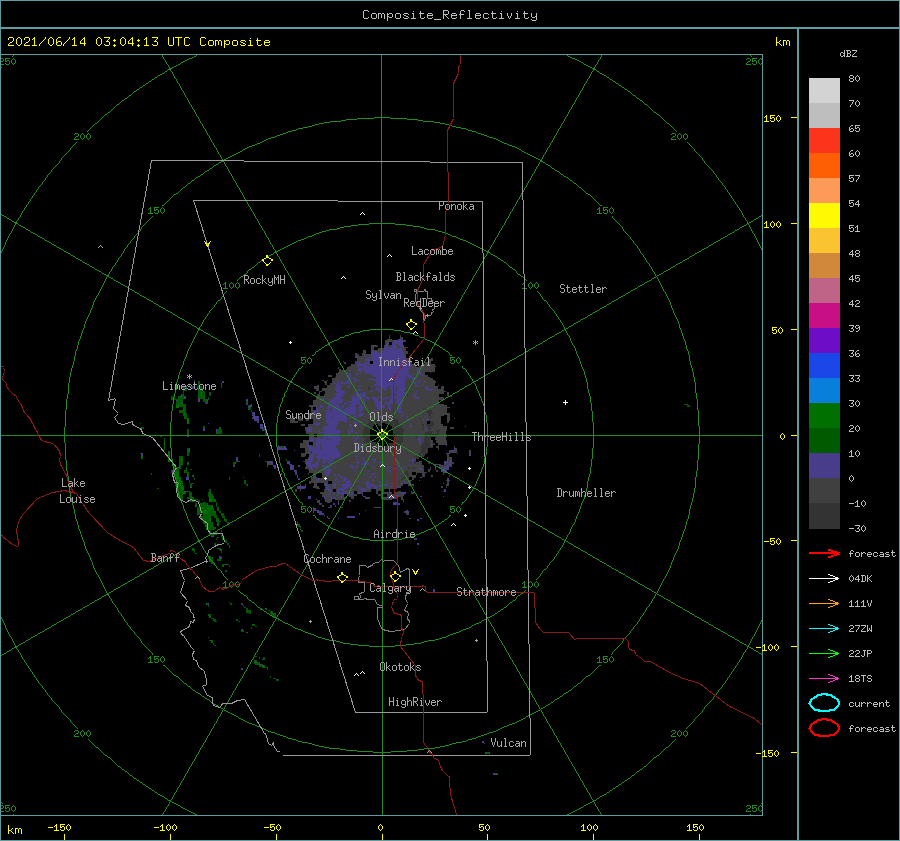Click the Blackfalds label

point(425,277)
